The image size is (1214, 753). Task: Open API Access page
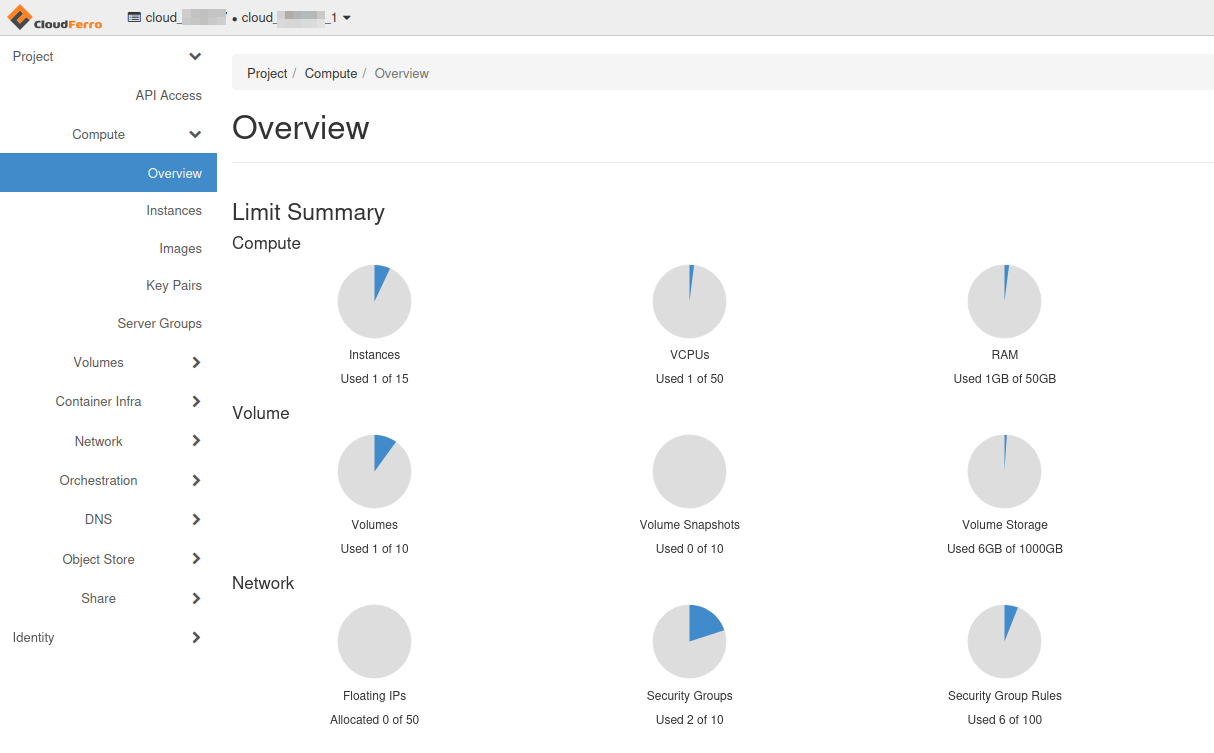(x=168, y=96)
